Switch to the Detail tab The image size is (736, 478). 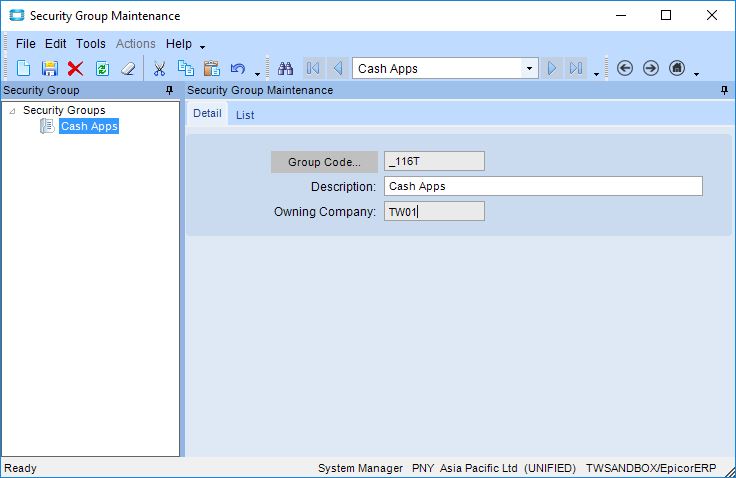click(207, 114)
